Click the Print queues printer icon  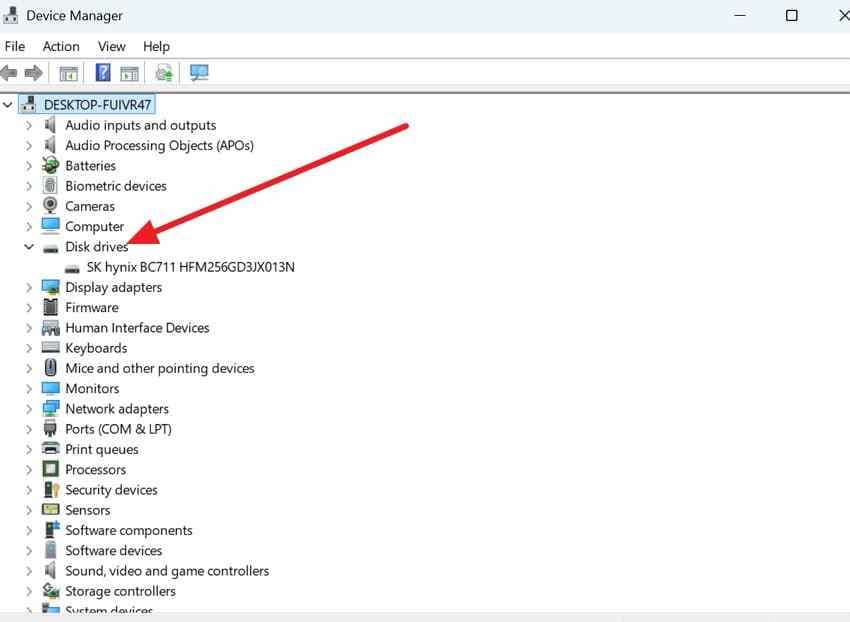point(50,448)
